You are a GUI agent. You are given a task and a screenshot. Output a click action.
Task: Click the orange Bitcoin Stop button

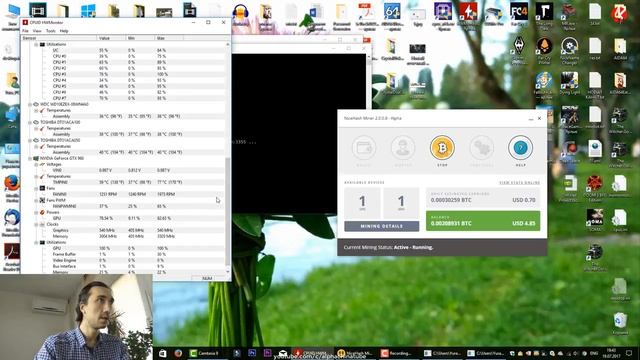click(x=442, y=148)
